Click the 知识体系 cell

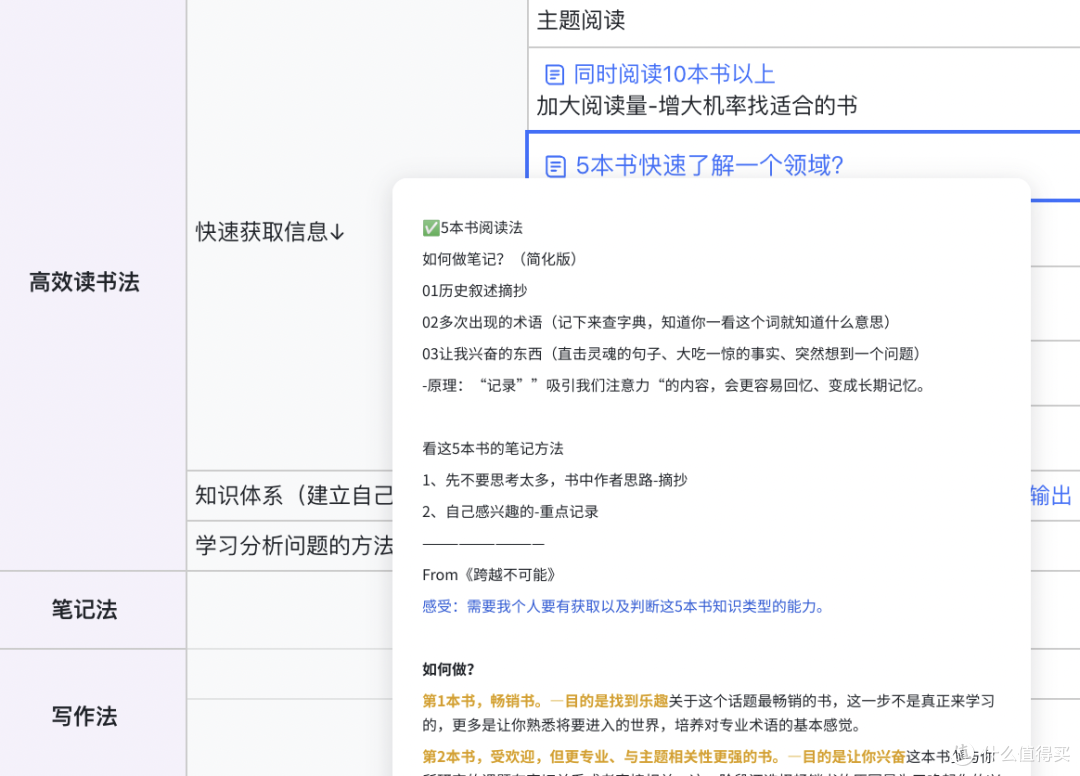pyautogui.click(x=290, y=496)
